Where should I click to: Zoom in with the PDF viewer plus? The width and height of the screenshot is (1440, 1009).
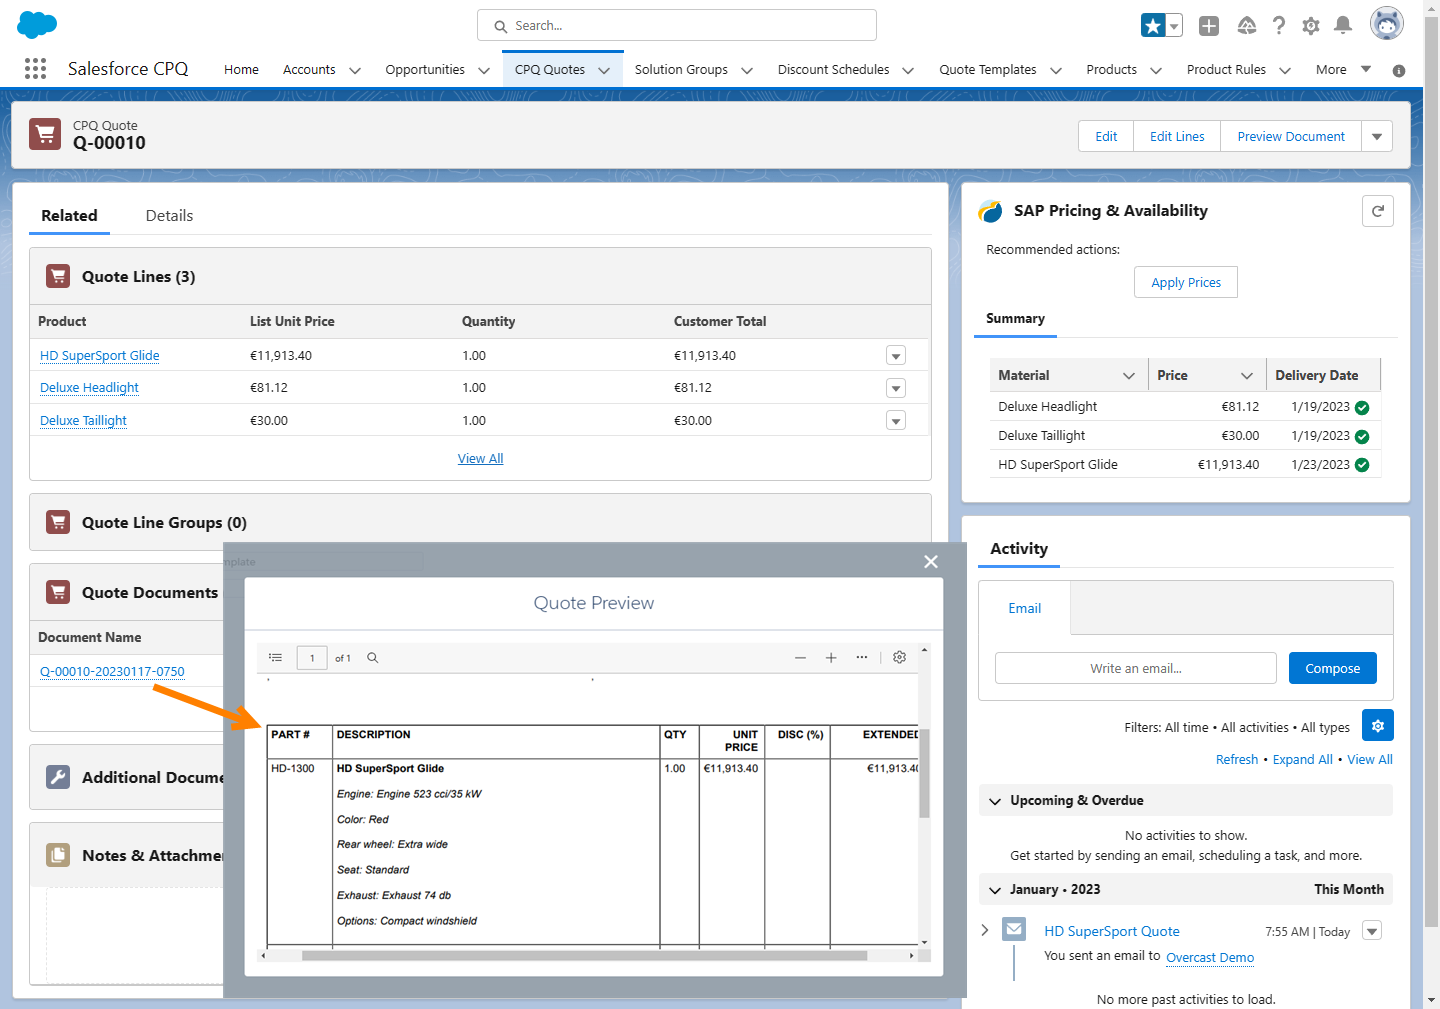pyautogui.click(x=830, y=658)
